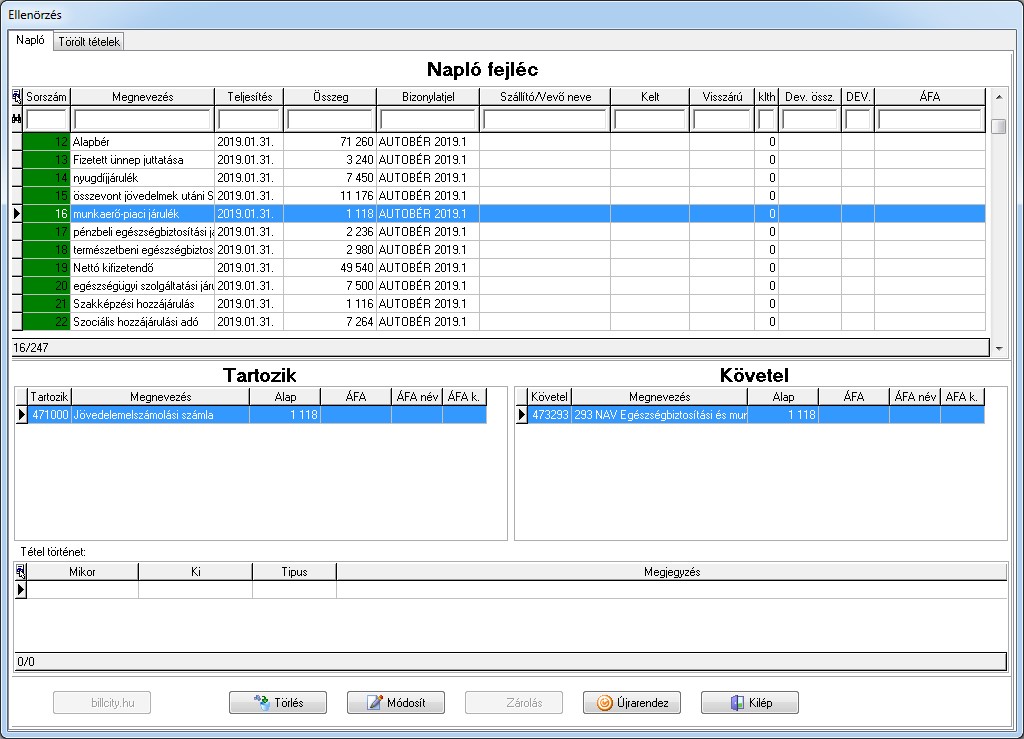Click the Törlés button
The height and width of the screenshot is (739, 1024).
278,702
